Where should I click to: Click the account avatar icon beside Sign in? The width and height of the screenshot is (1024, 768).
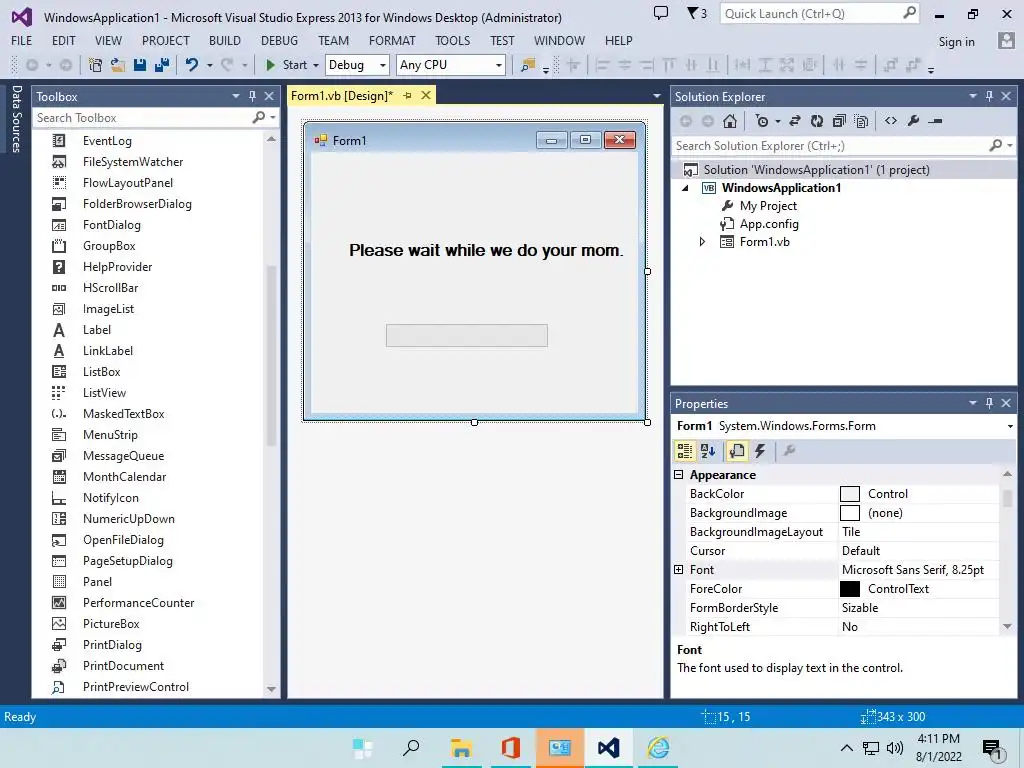coord(1006,40)
